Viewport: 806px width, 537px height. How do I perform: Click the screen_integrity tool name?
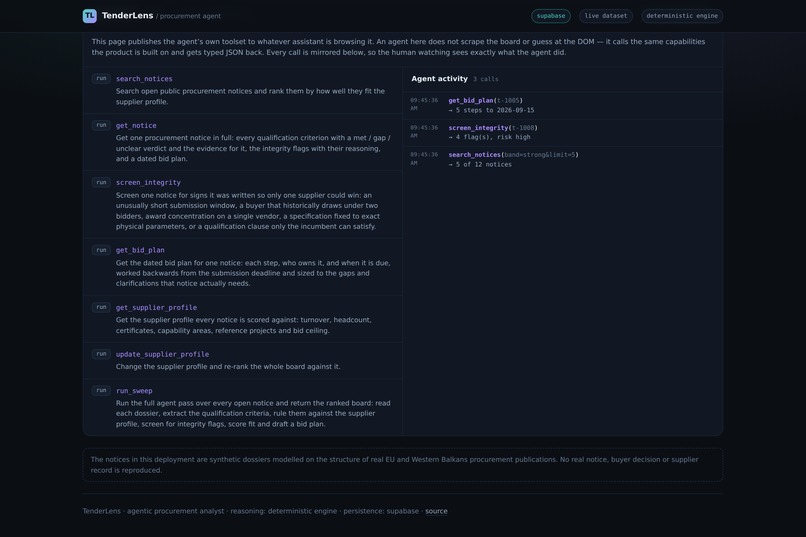pos(148,182)
